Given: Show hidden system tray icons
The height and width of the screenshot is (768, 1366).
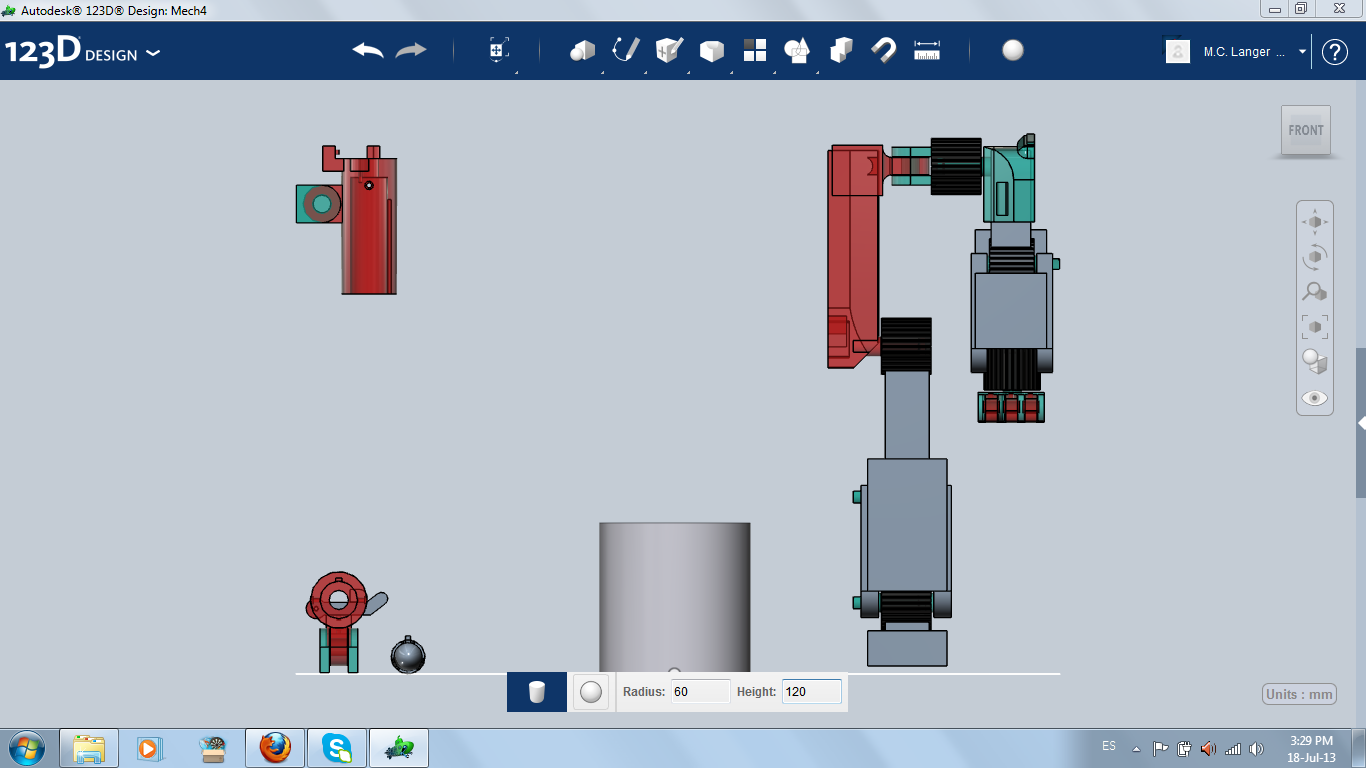Looking at the screenshot, I should click(1136, 748).
